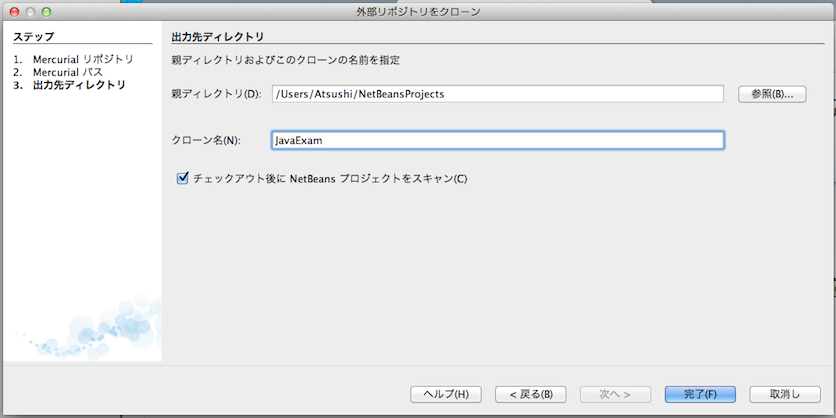
Task: Click the クローン名(N): label
Action: coord(207,141)
